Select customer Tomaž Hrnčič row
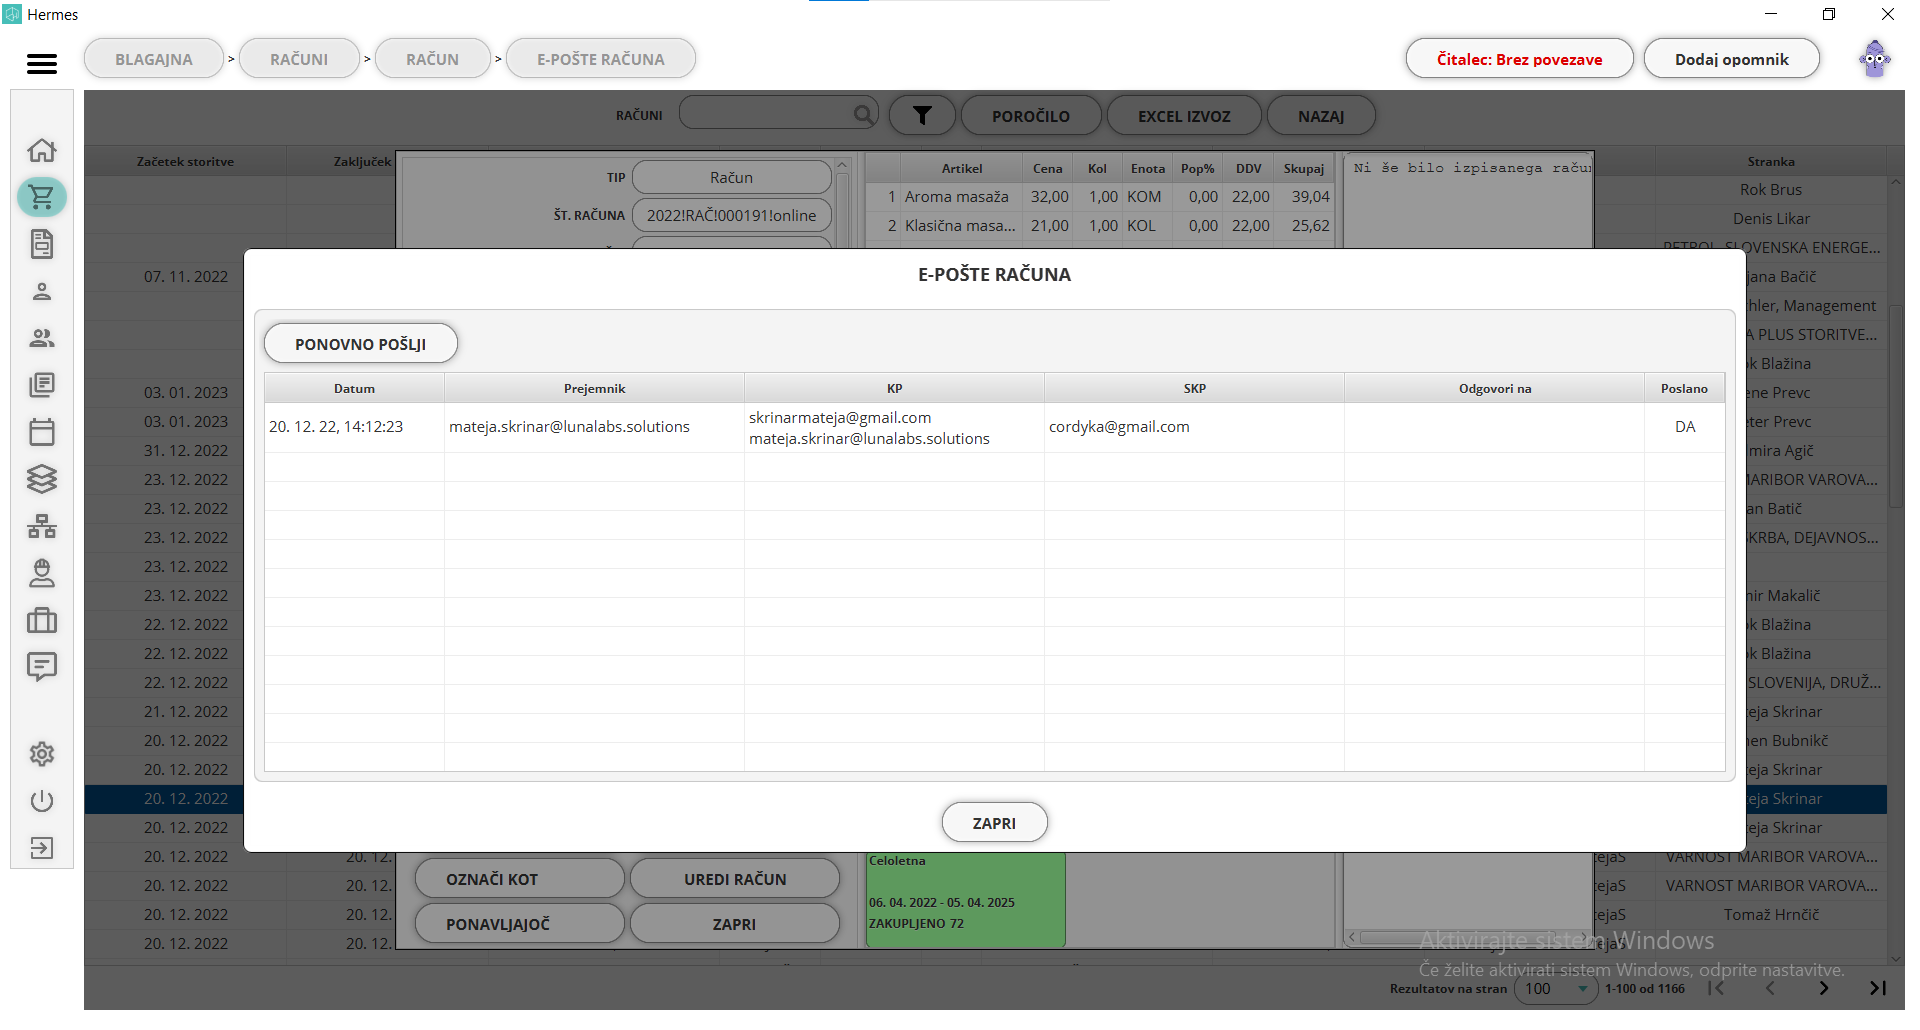1920x1030 pixels. [1770, 915]
